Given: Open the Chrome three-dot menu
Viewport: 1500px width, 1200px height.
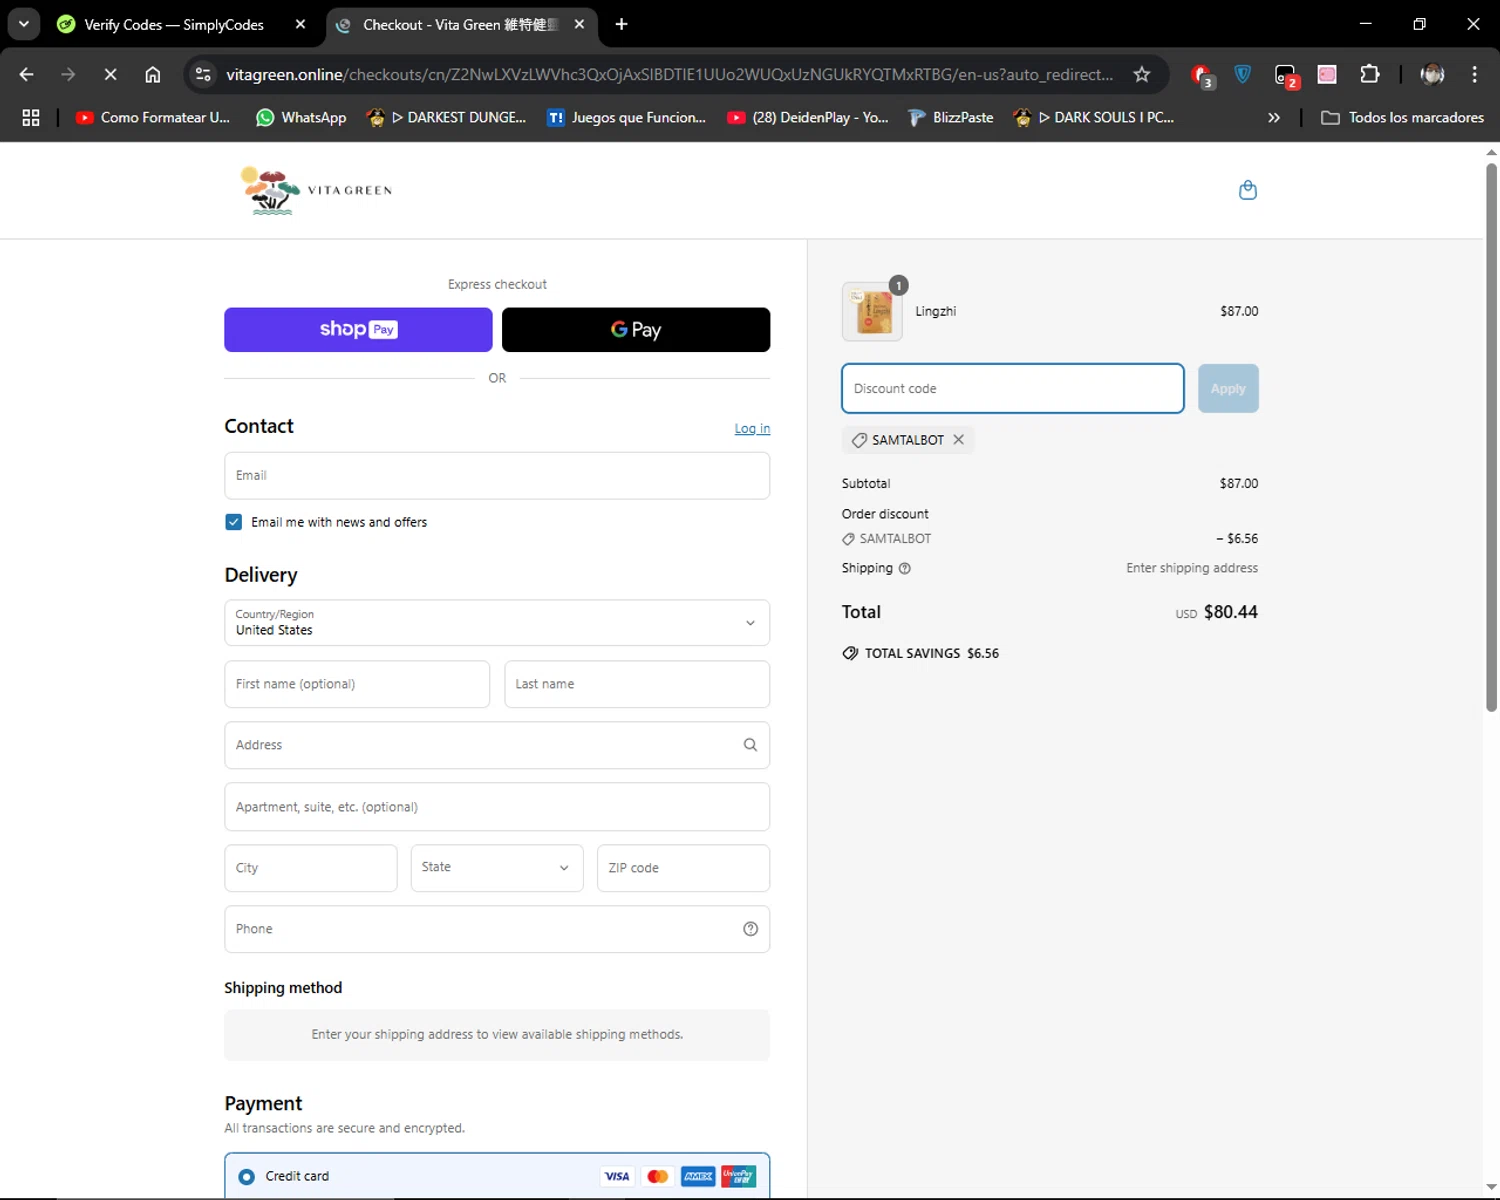Looking at the screenshot, I should (1474, 74).
